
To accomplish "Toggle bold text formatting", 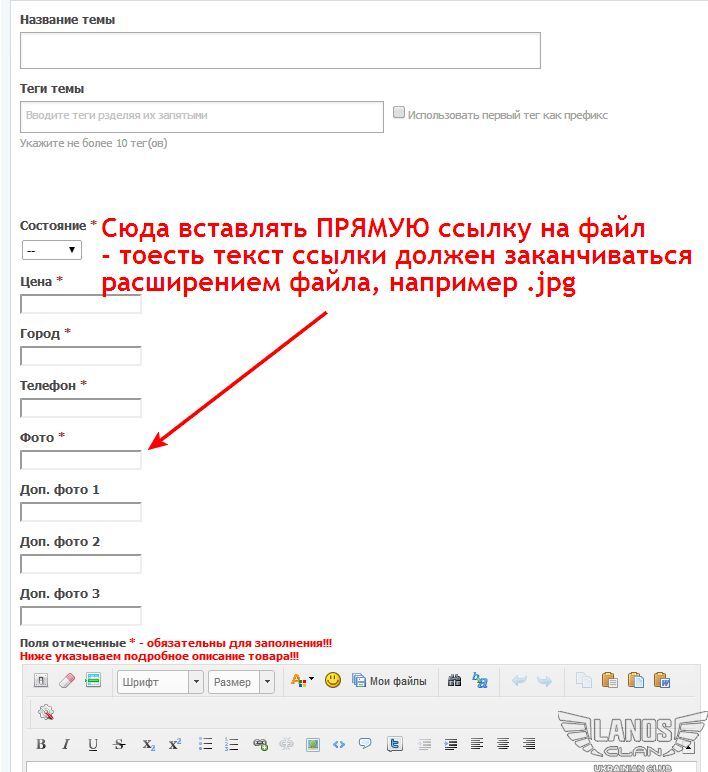I will click(x=41, y=744).
